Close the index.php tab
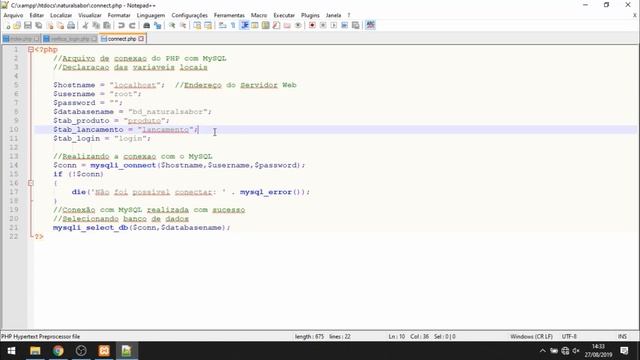Image resolution: width=640 pixels, height=360 pixels. click(37, 39)
